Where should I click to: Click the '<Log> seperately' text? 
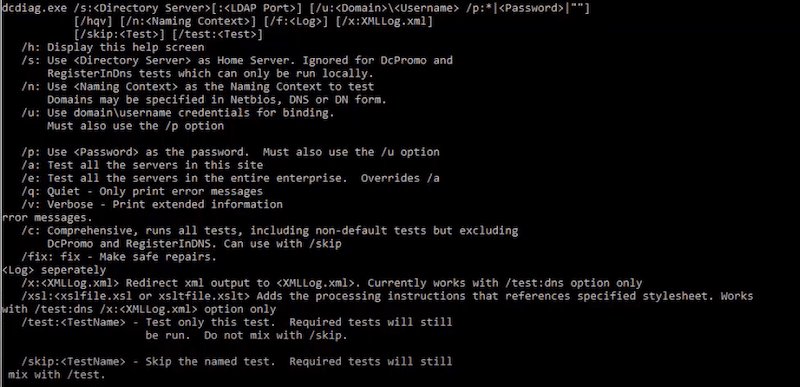[54, 270]
